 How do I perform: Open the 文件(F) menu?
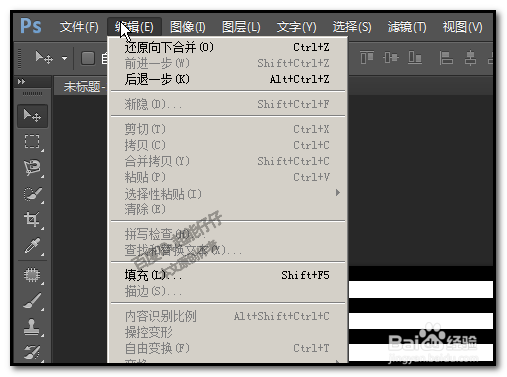(79, 27)
